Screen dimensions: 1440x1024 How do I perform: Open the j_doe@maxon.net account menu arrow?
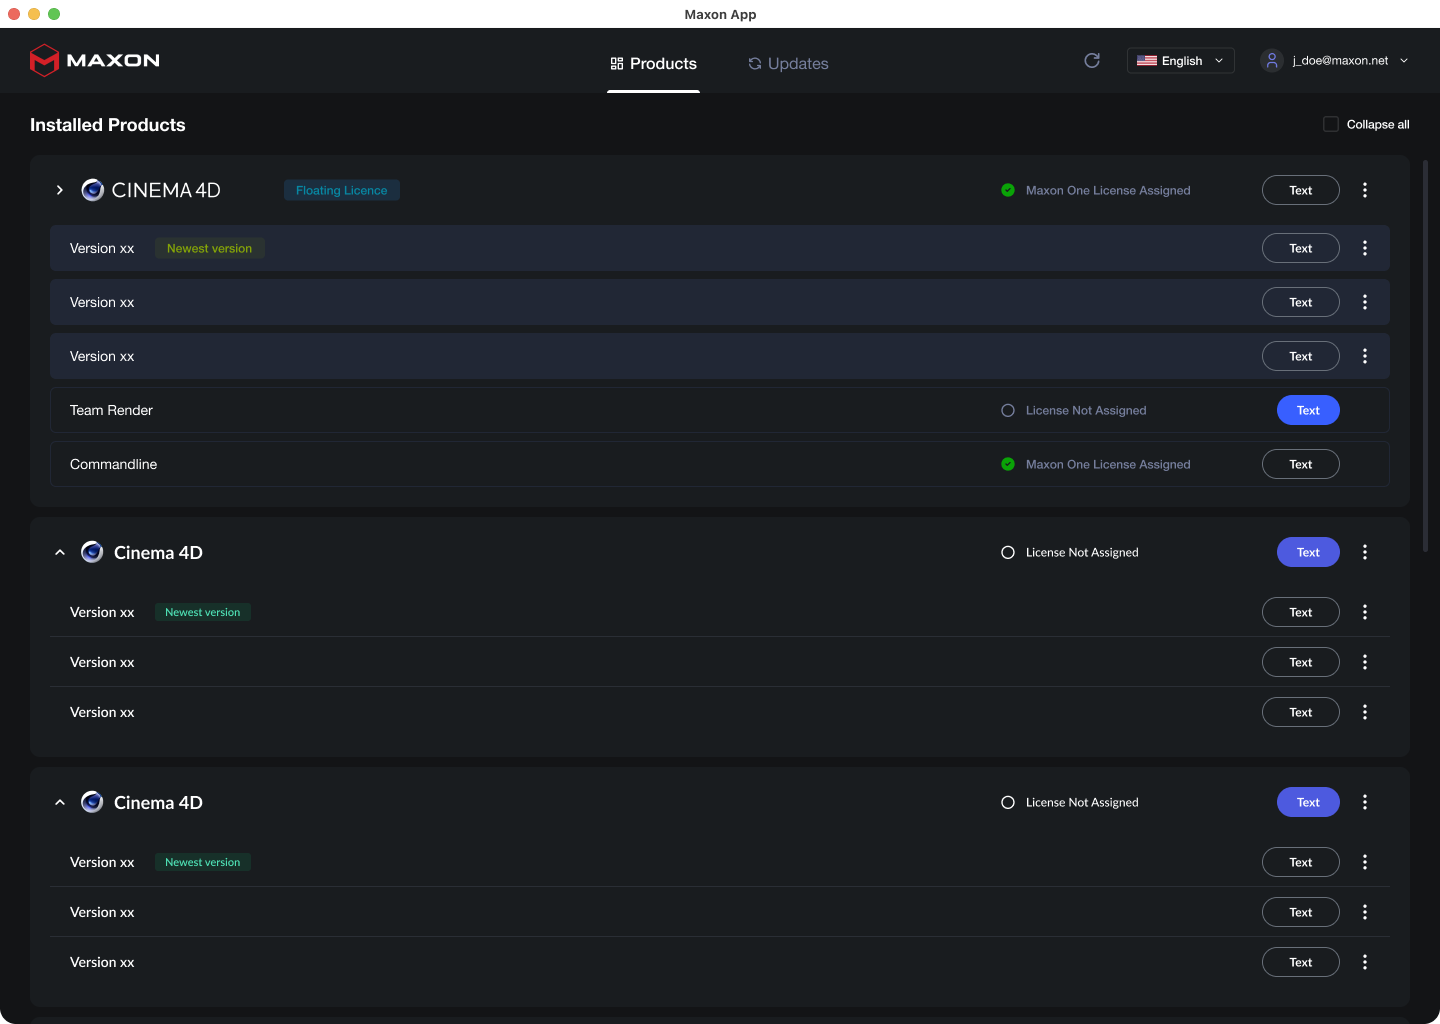click(1404, 60)
